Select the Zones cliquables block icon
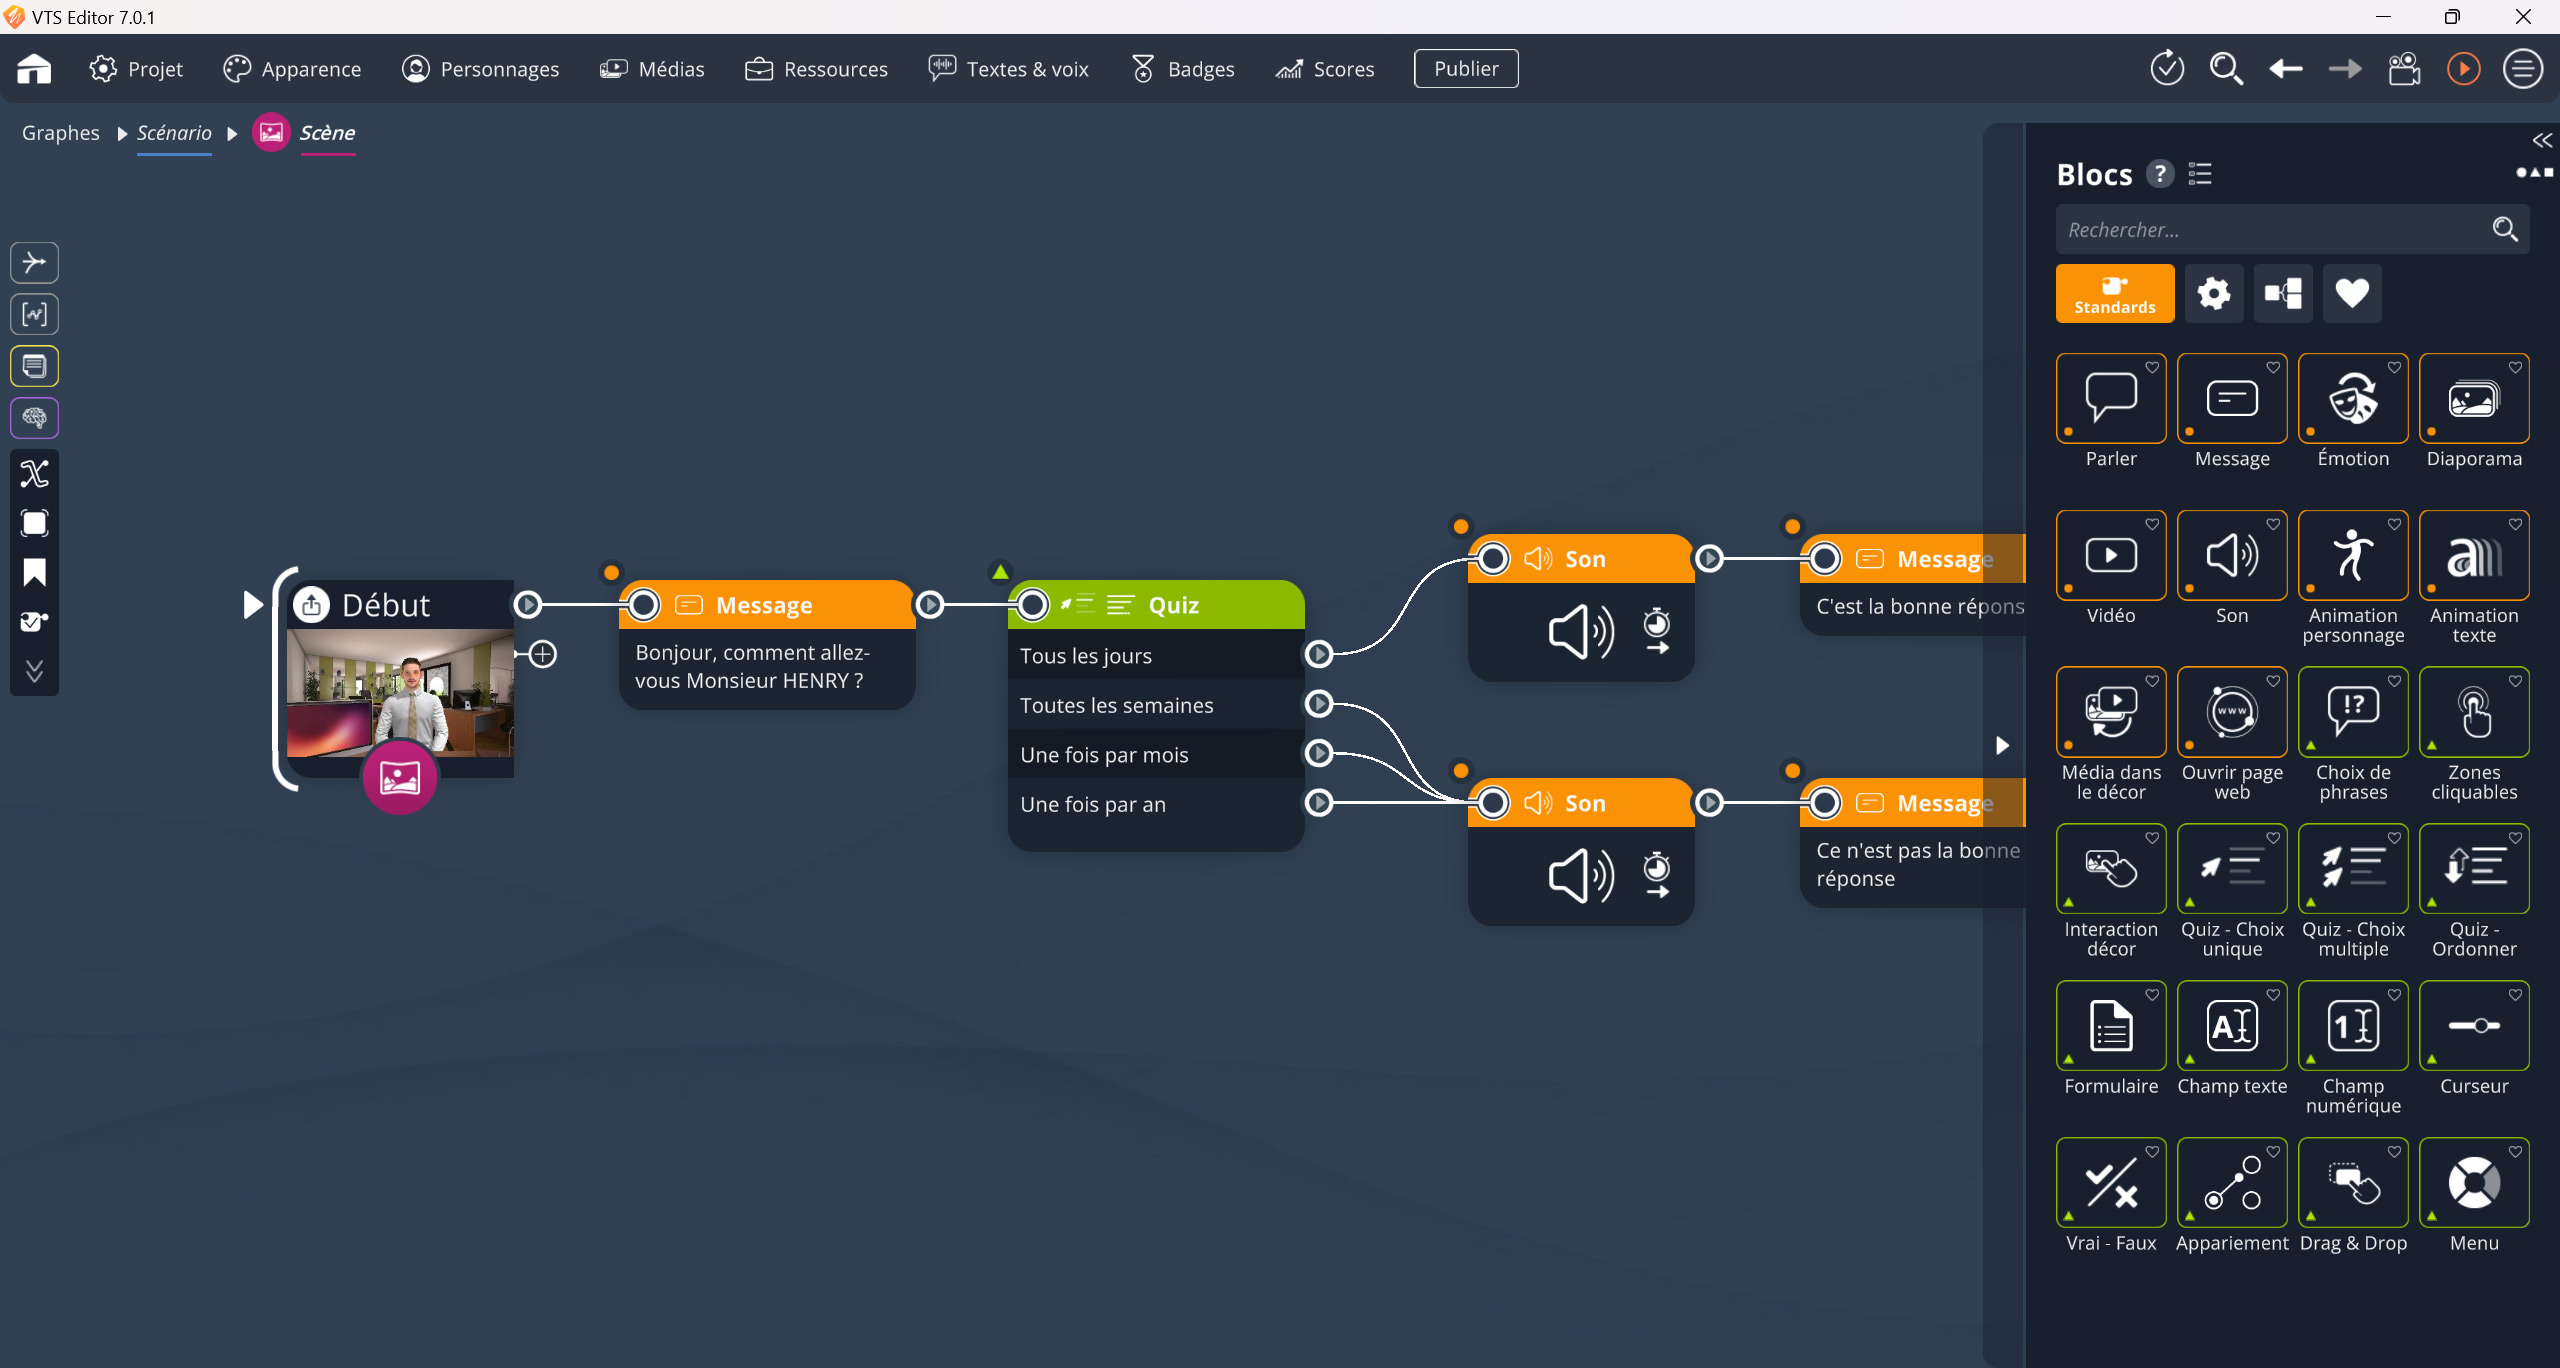This screenshot has width=2560, height=1368. tap(2473, 712)
